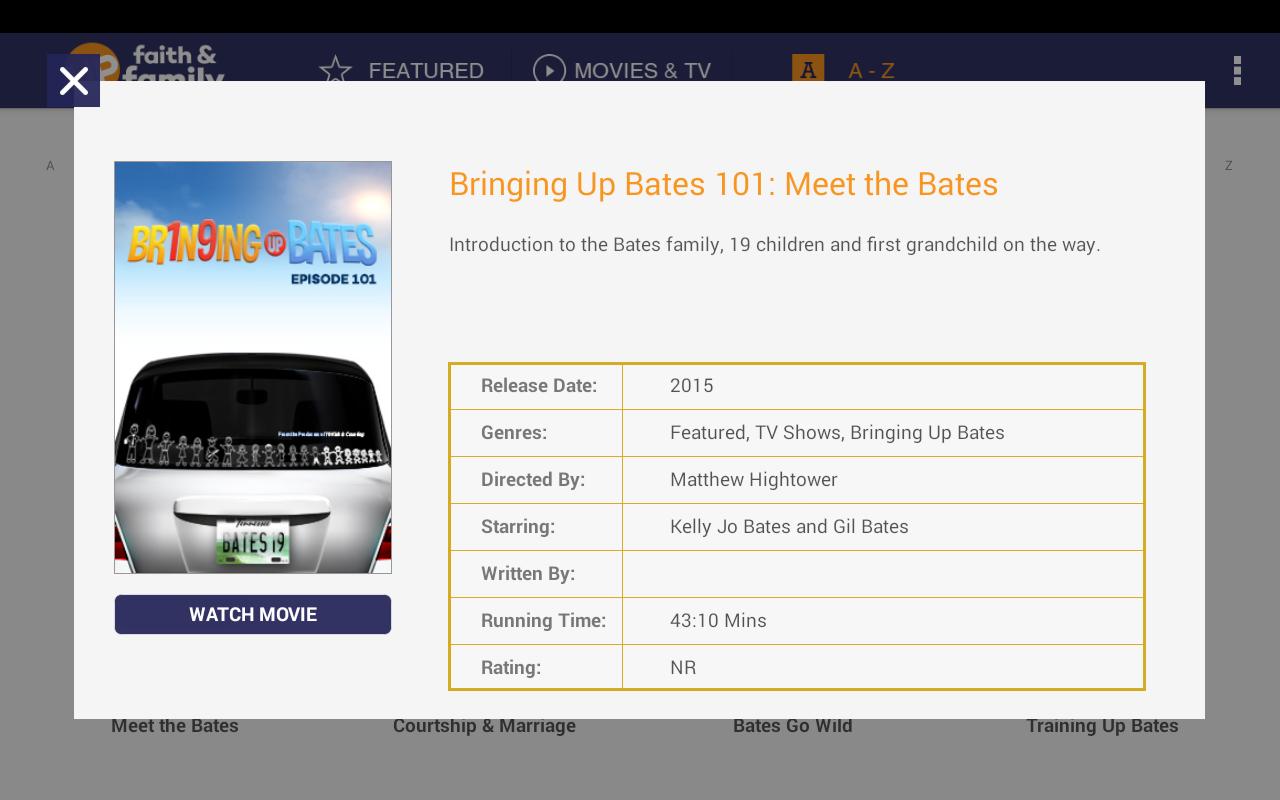The width and height of the screenshot is (1280, 800).
Task: Open Courtship & Marriage in background list
Action: [484, 726]
